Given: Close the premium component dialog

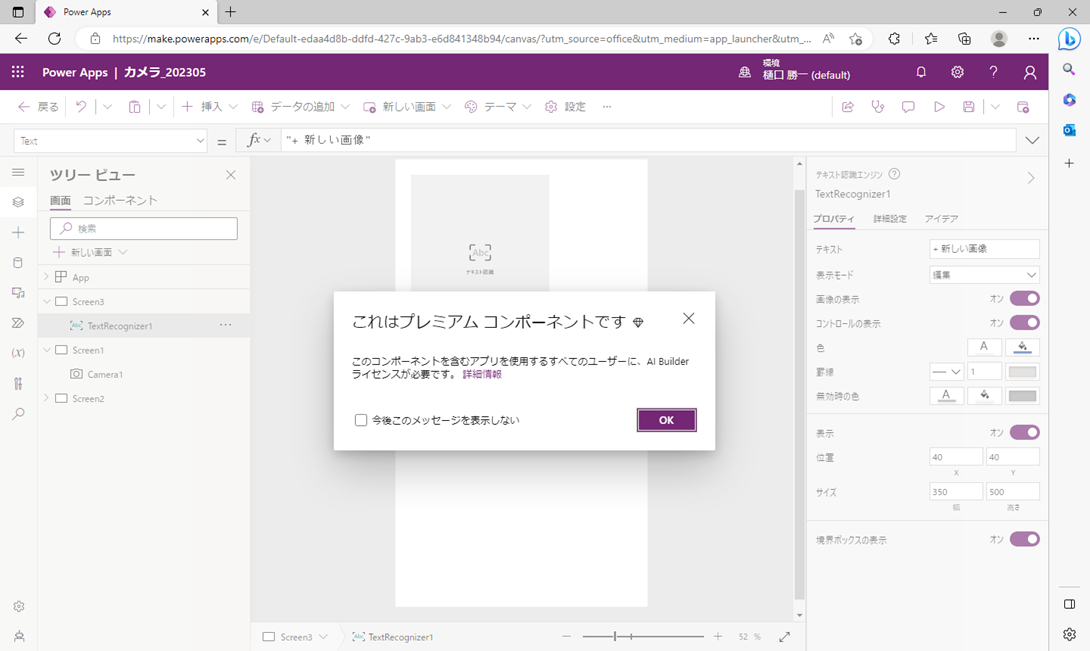Looking at the screenshot, I should (688, 318).
